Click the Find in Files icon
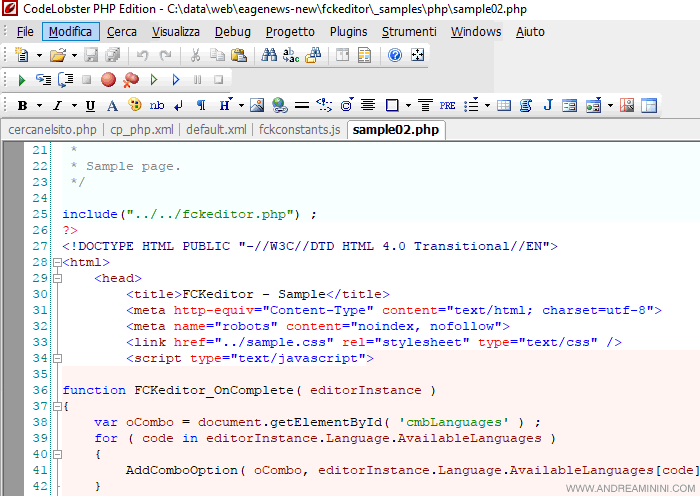Viewport: 700px width, 496px height. (313, 55)
